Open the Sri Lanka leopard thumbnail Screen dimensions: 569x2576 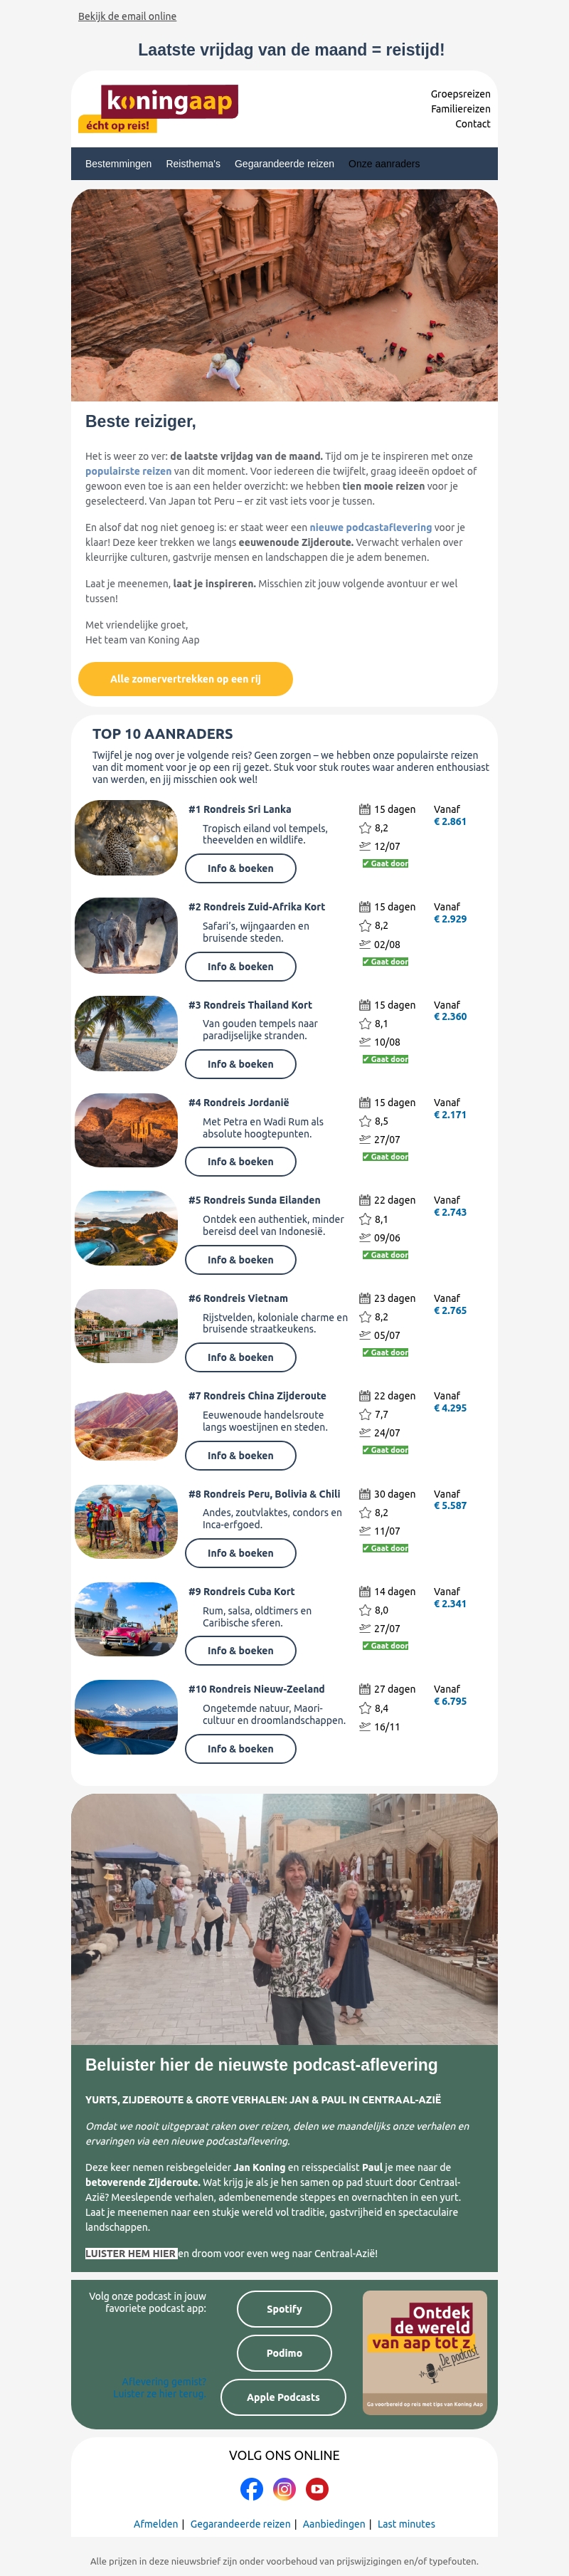coord(126,837)
